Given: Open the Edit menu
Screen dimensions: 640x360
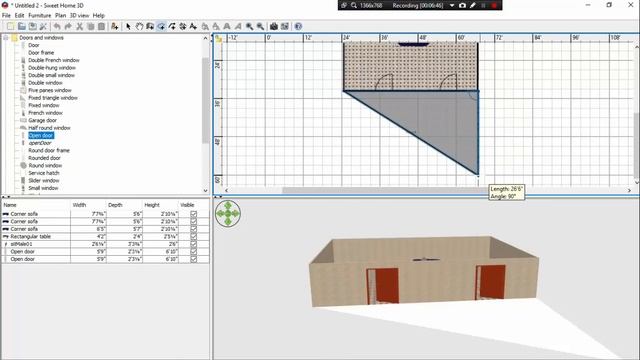Looking at the screenshot, I should [x=19, y=16].
